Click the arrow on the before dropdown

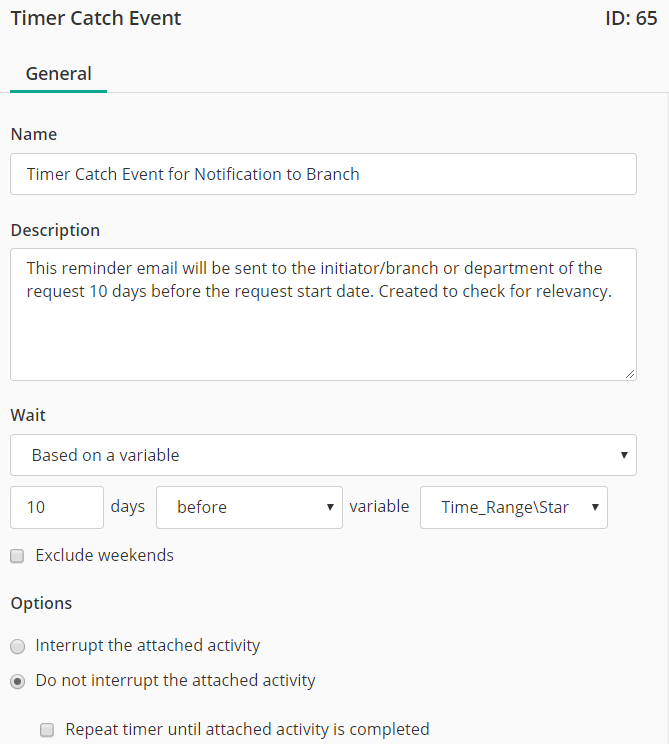click(x=330, y=507)
